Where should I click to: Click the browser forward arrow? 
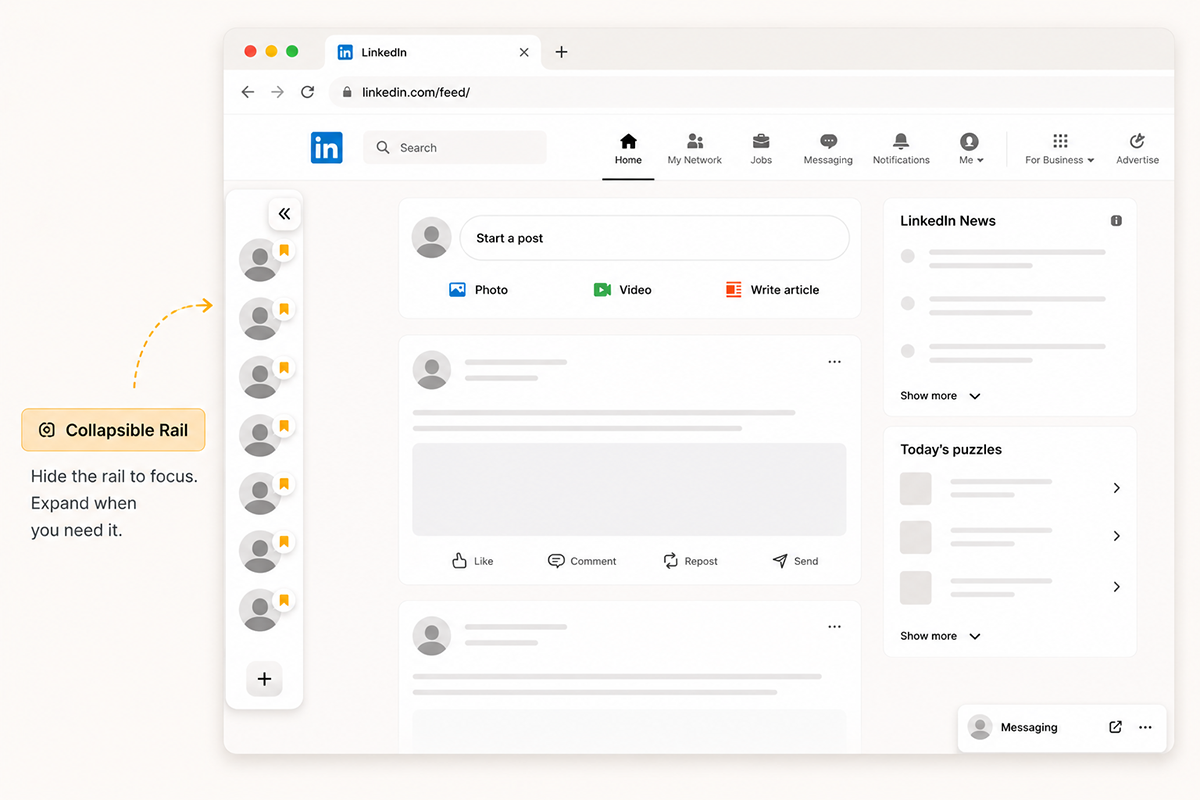click(x=277, y=92)
